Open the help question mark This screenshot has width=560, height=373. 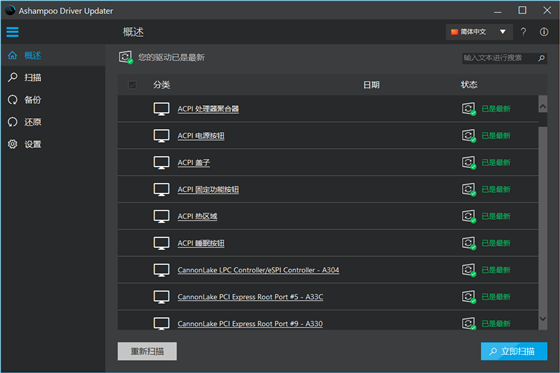[x=523, y=32]
